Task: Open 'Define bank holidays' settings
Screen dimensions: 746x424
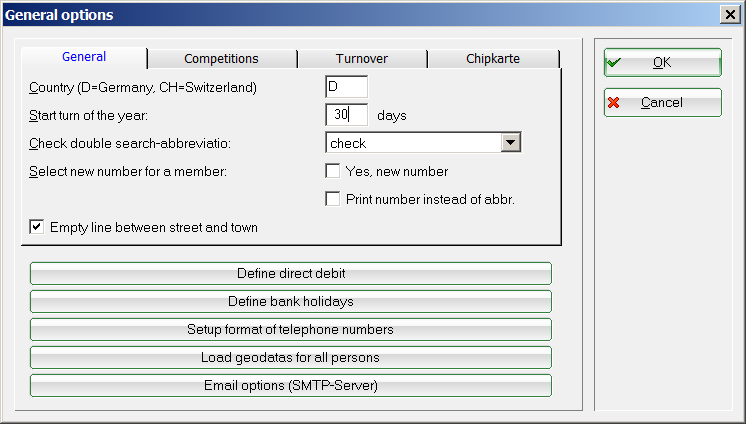Action: (x=291, y=301)
